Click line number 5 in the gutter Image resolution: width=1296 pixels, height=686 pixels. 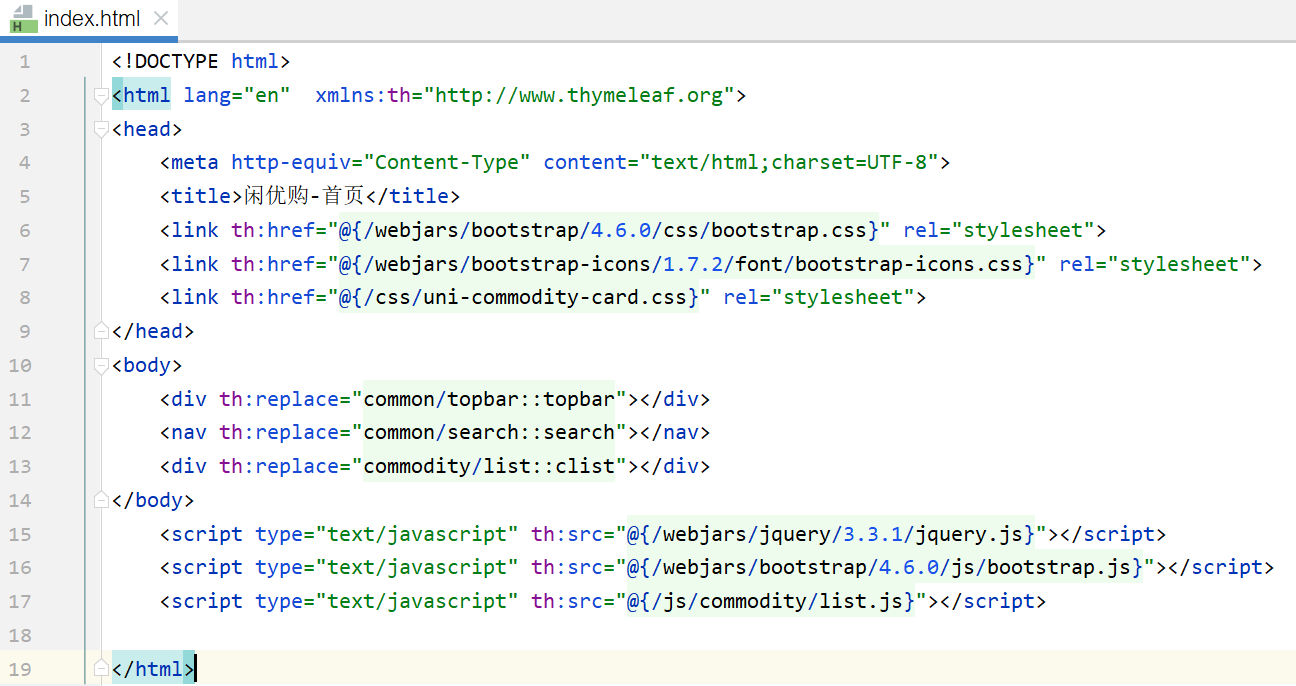click(24, 196)
